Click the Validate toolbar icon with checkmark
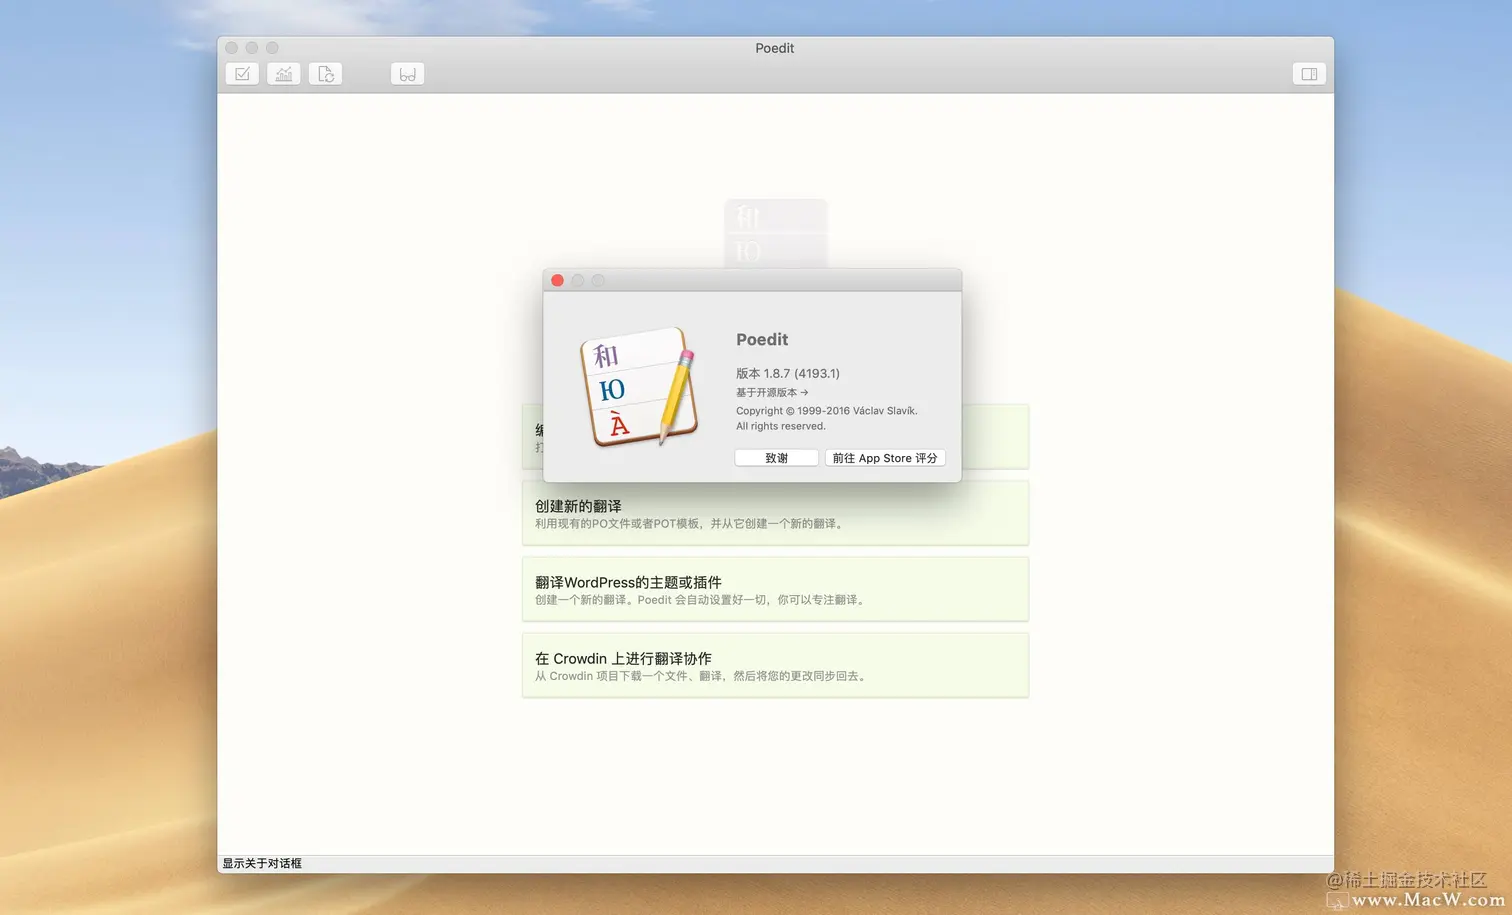 (x=242, y=74)
